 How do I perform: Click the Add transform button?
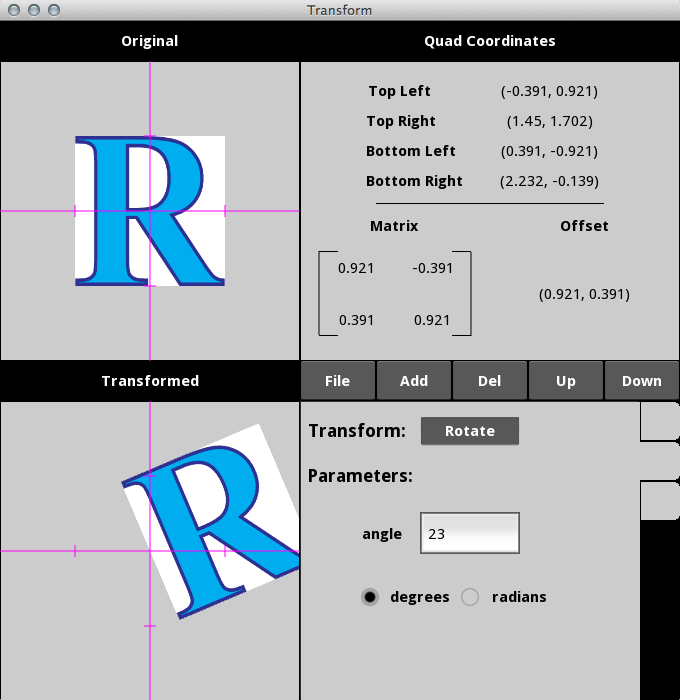point(414,381)
